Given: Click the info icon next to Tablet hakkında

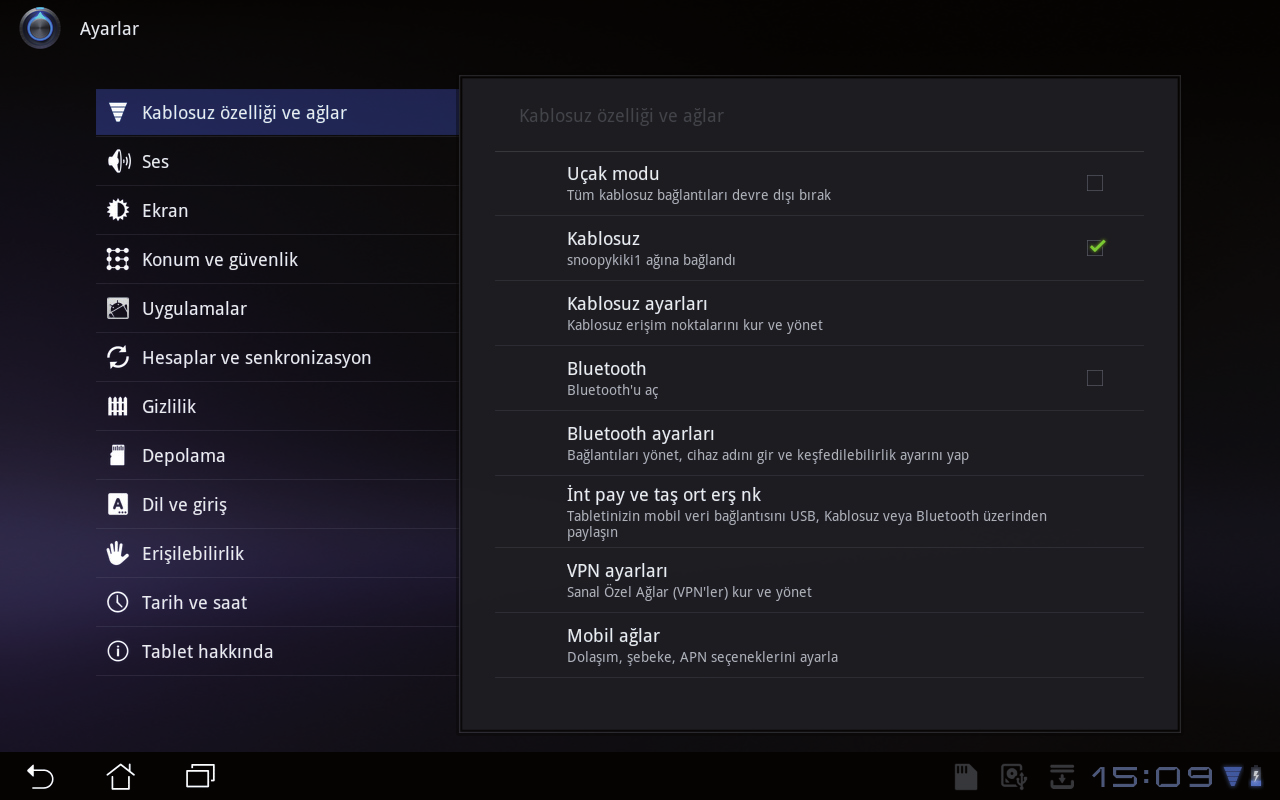Looking at the screenshot, I should pos(118,651).
